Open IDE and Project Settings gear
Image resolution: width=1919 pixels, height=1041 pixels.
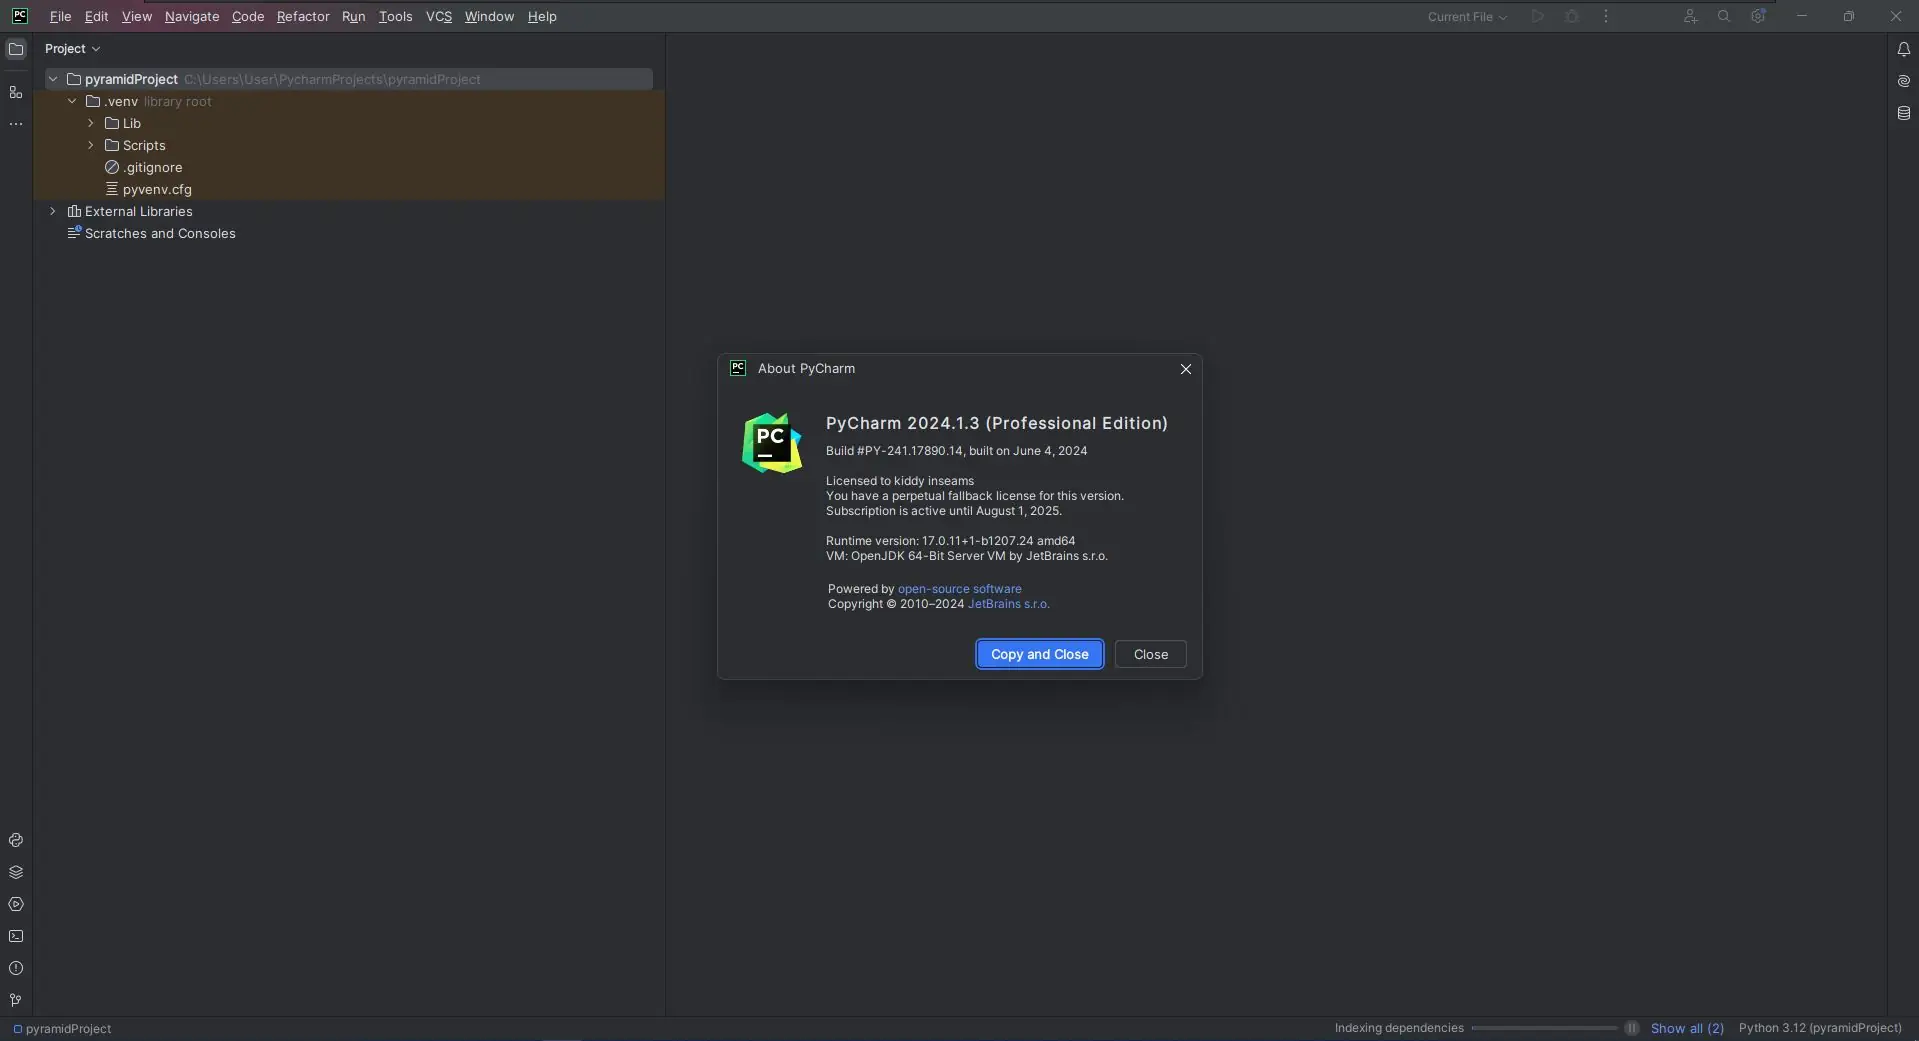(1758, 16)
